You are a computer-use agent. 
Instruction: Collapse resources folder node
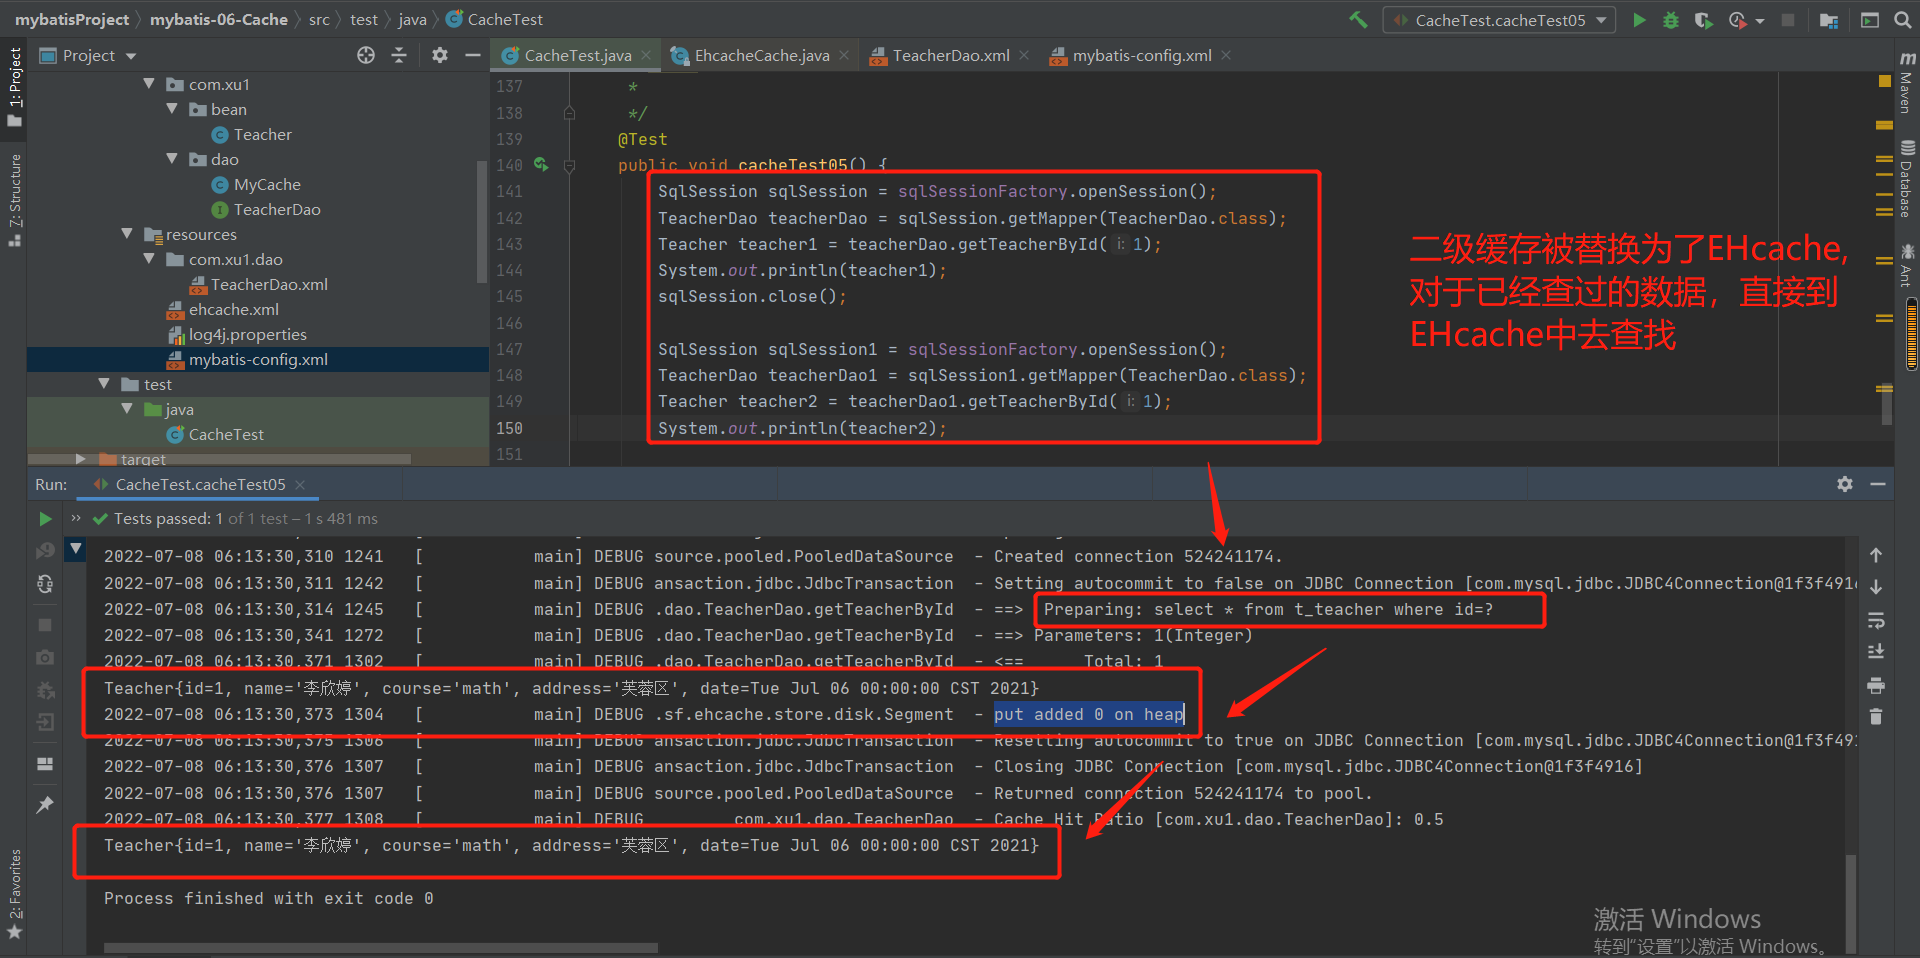click(127, 234)
